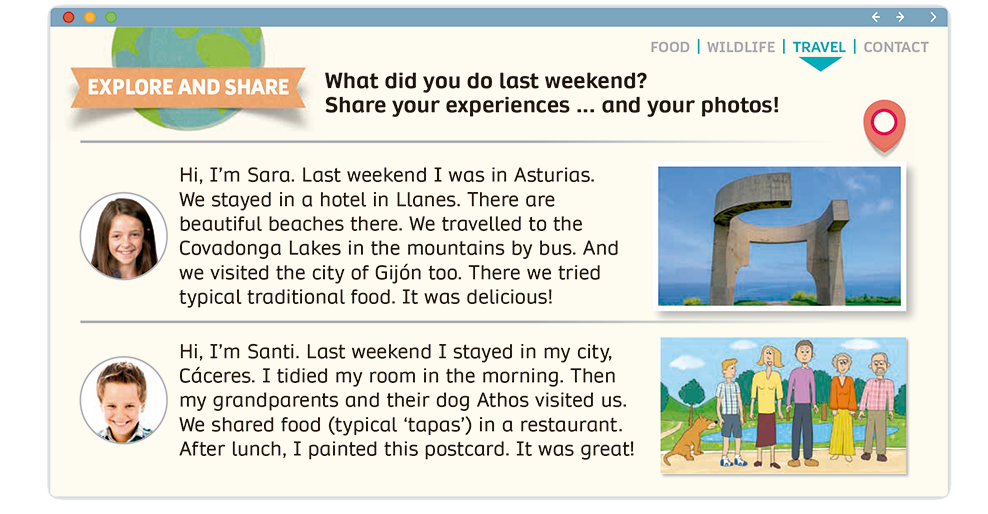
Task: Click Santi's profile photo
Action: (124, 400)
